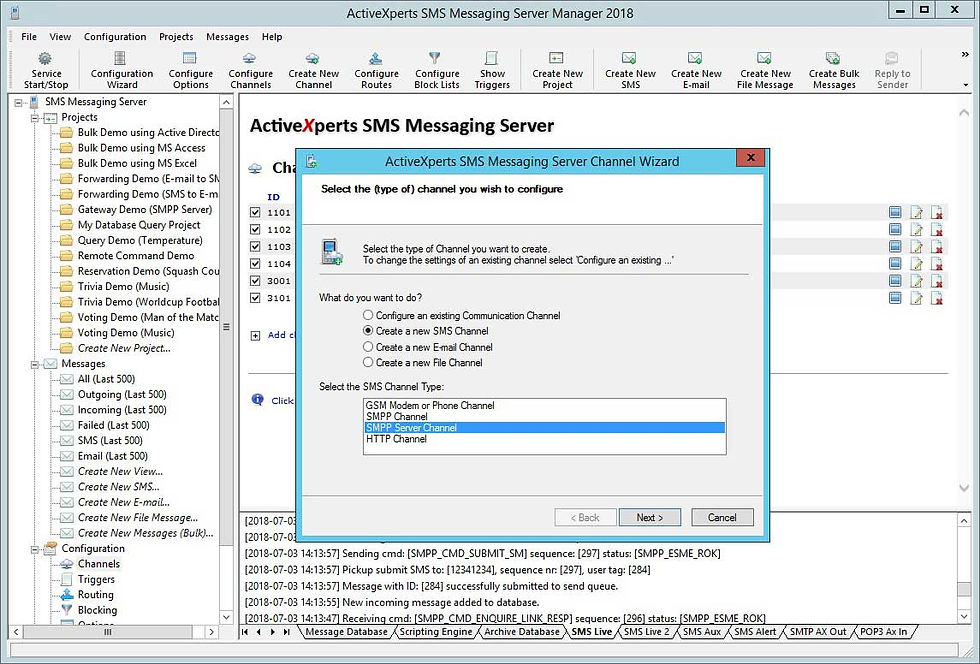Screen dimensions: 980x664
Task: Uncheck channel 3001 checkbox
Action: [255, 281]
